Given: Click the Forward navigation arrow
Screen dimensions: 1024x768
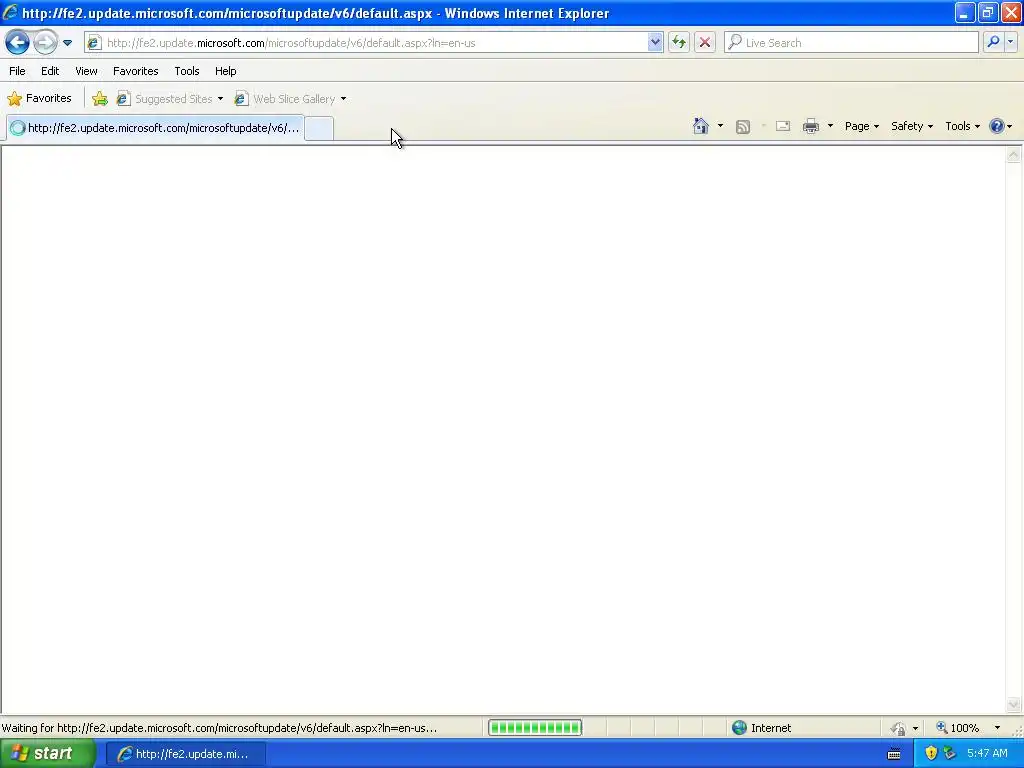Looking at the screenshot, I should (x=45, y=43).
